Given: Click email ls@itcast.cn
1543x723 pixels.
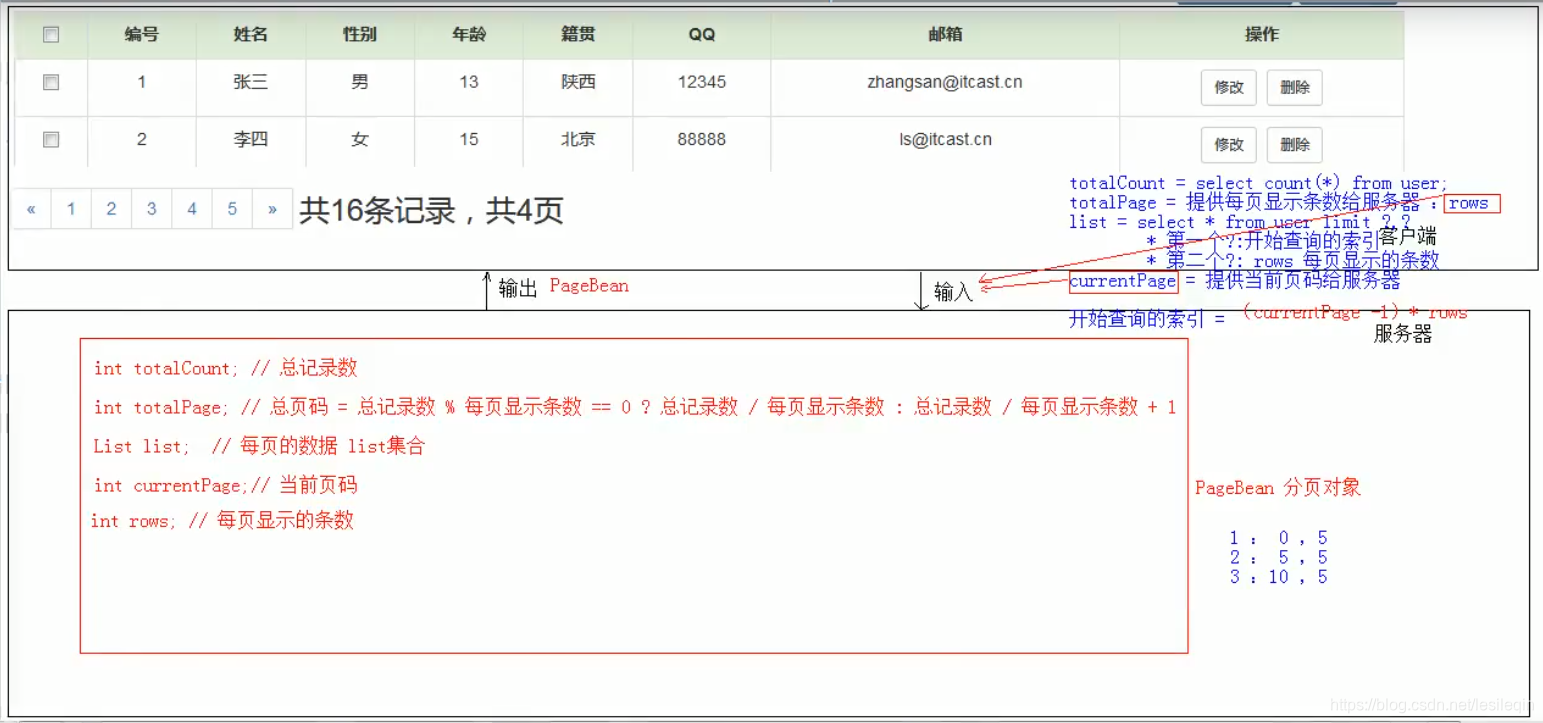Looking at the screenshot, I should (945, 140).
